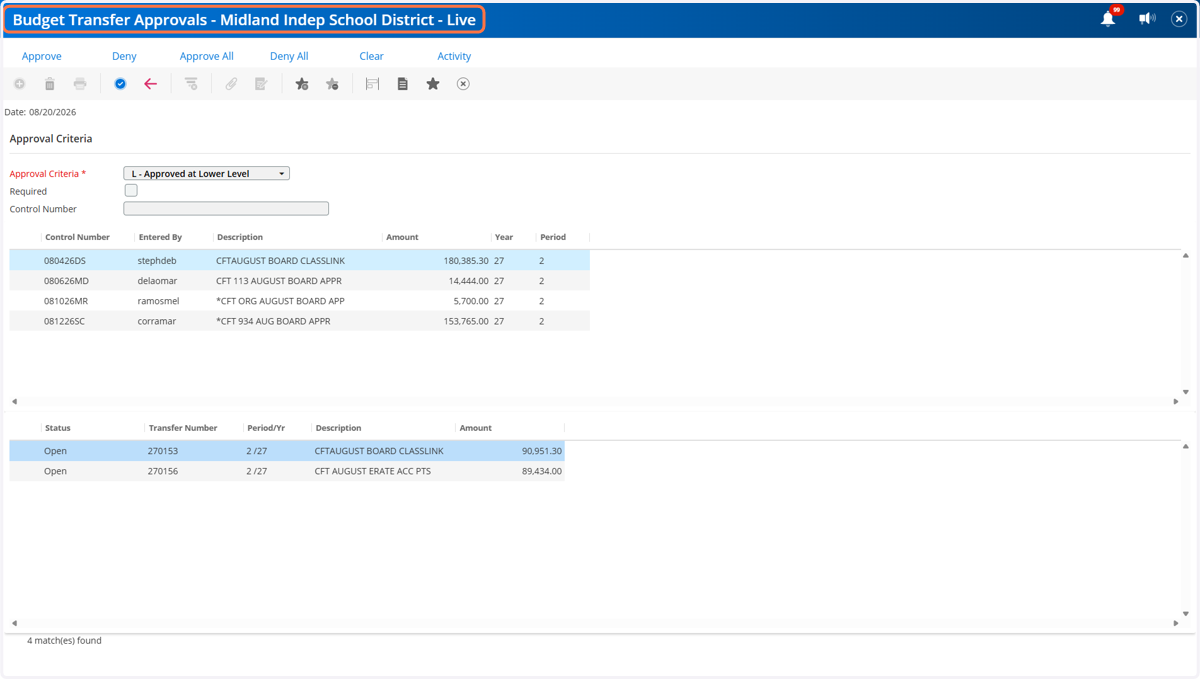Click amount 5,700.00

click(471, 301)
